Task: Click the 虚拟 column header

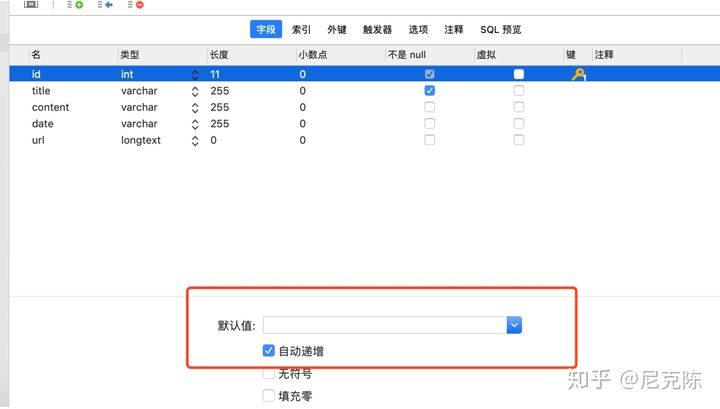Action: pos(486,55)
